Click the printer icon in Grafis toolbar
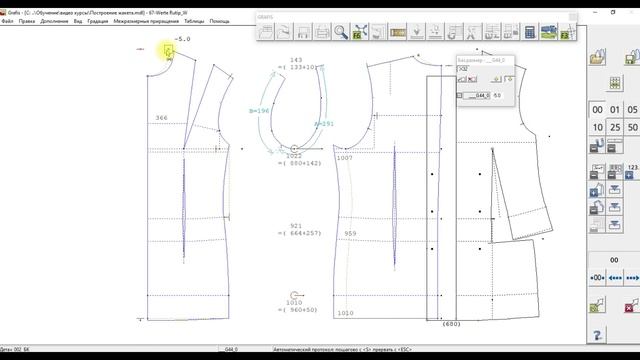The height and width of the screenshot is (360, 640). (322, 31)
